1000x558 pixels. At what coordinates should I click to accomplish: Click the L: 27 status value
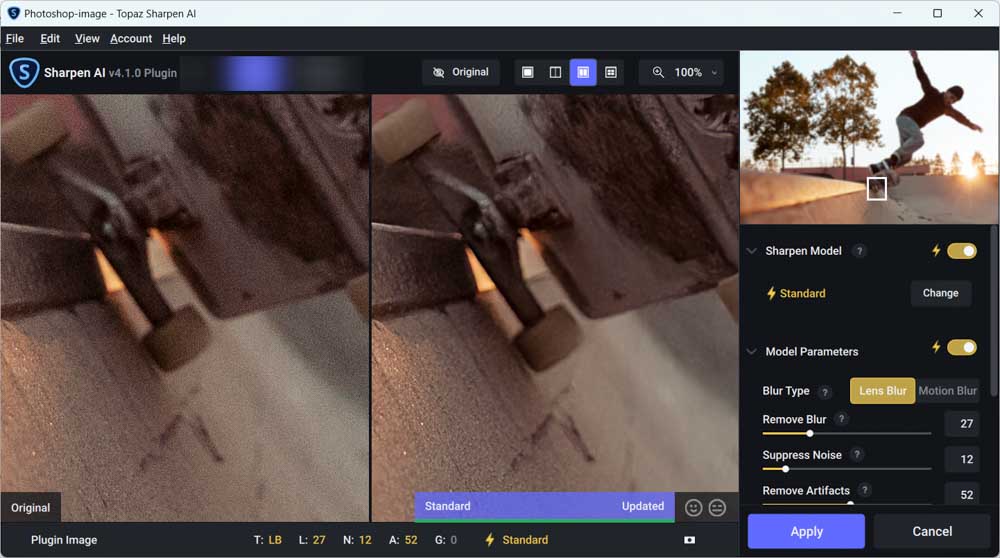tap(312, 540)
